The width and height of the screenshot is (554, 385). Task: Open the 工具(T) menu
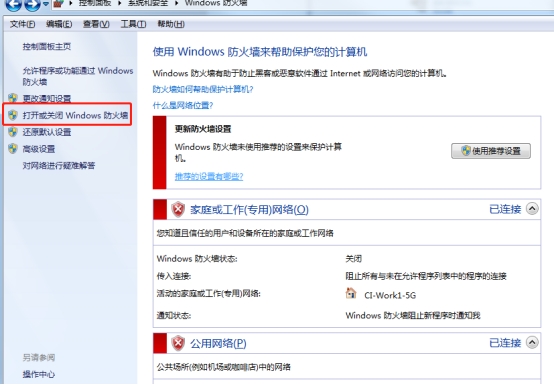(x=133, y=24)
